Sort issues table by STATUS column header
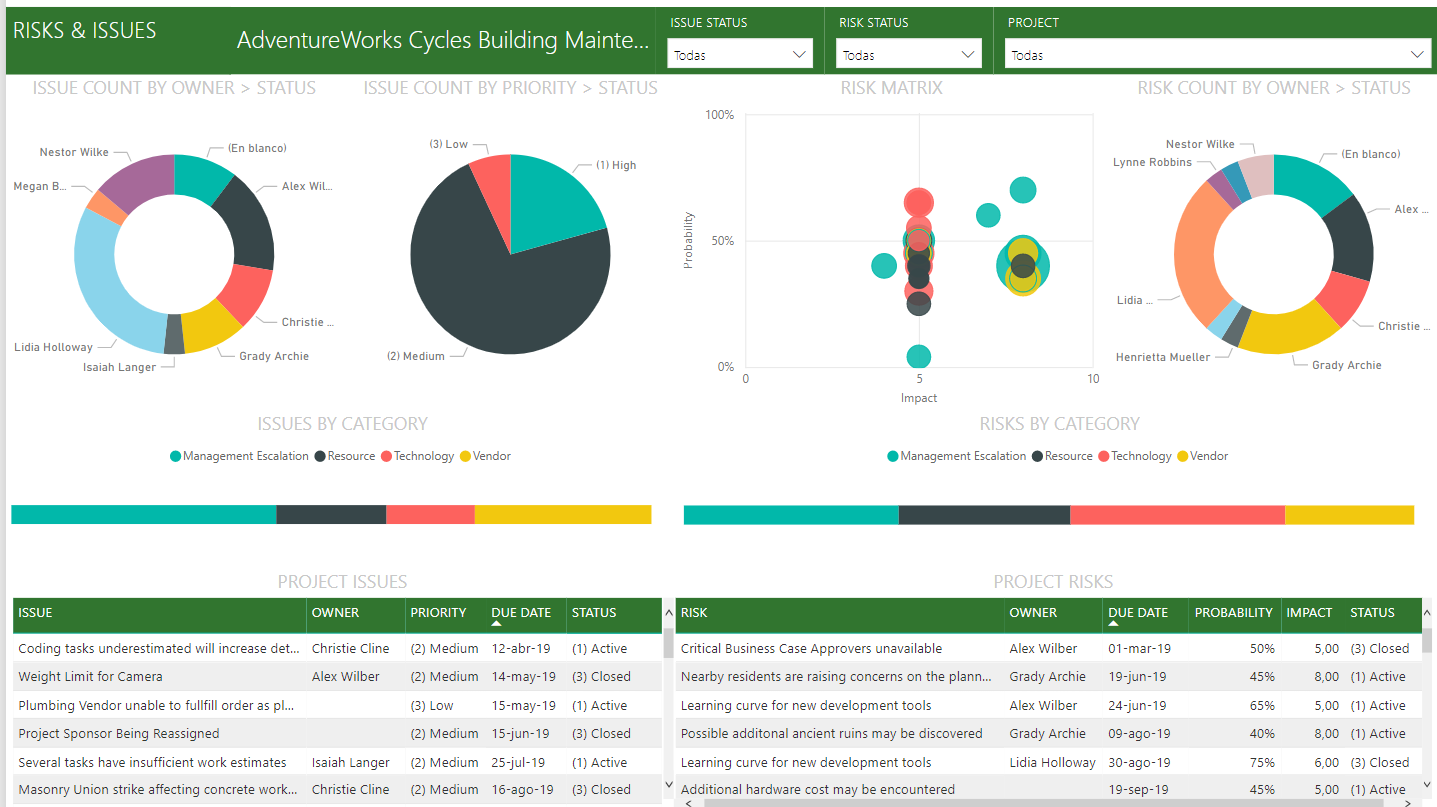This screenshot has width=1437, height=807. tap(613, 613)
